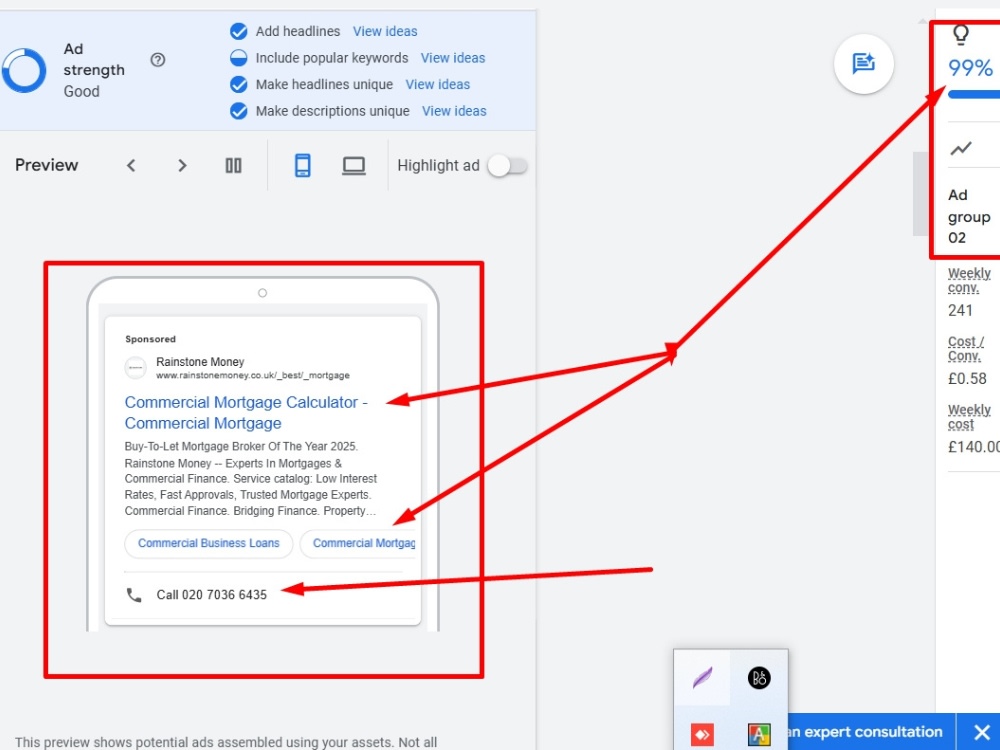The image size is (1000, 750).
Task: Open the feedback chat sparkle button
Action: 864,64
